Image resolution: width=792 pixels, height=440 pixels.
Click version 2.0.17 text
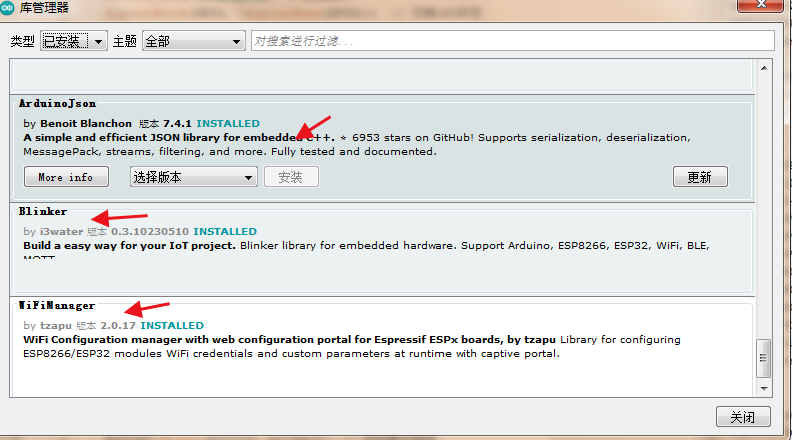coord(118,325)
